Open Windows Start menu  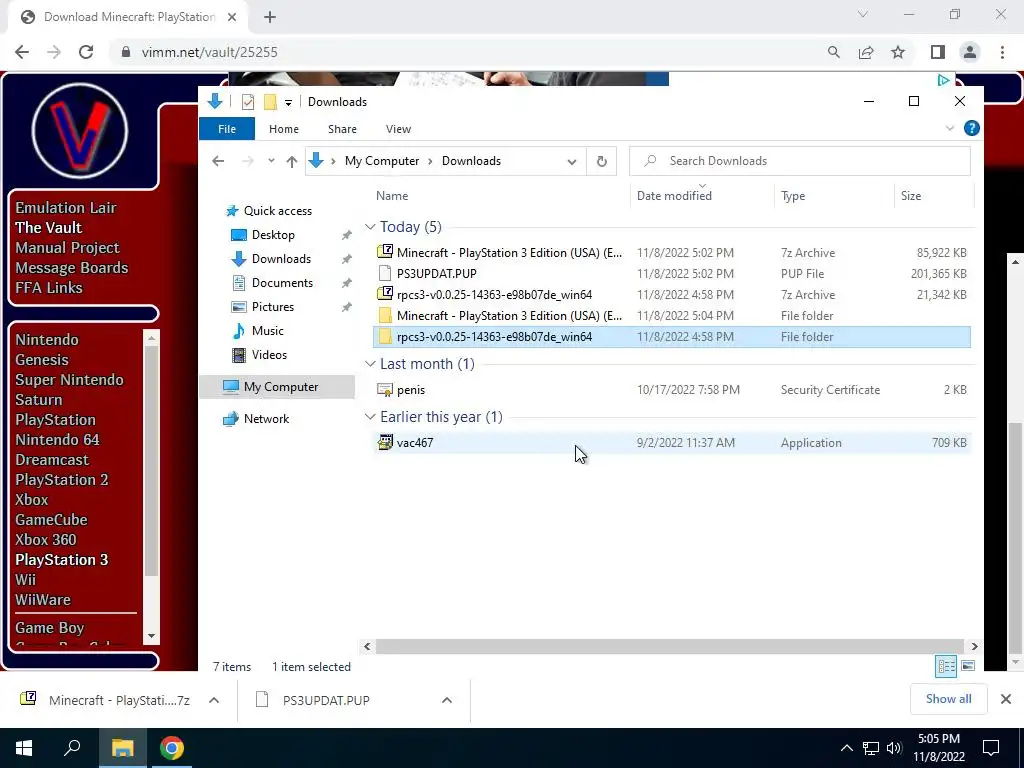(x=24, y=748)
